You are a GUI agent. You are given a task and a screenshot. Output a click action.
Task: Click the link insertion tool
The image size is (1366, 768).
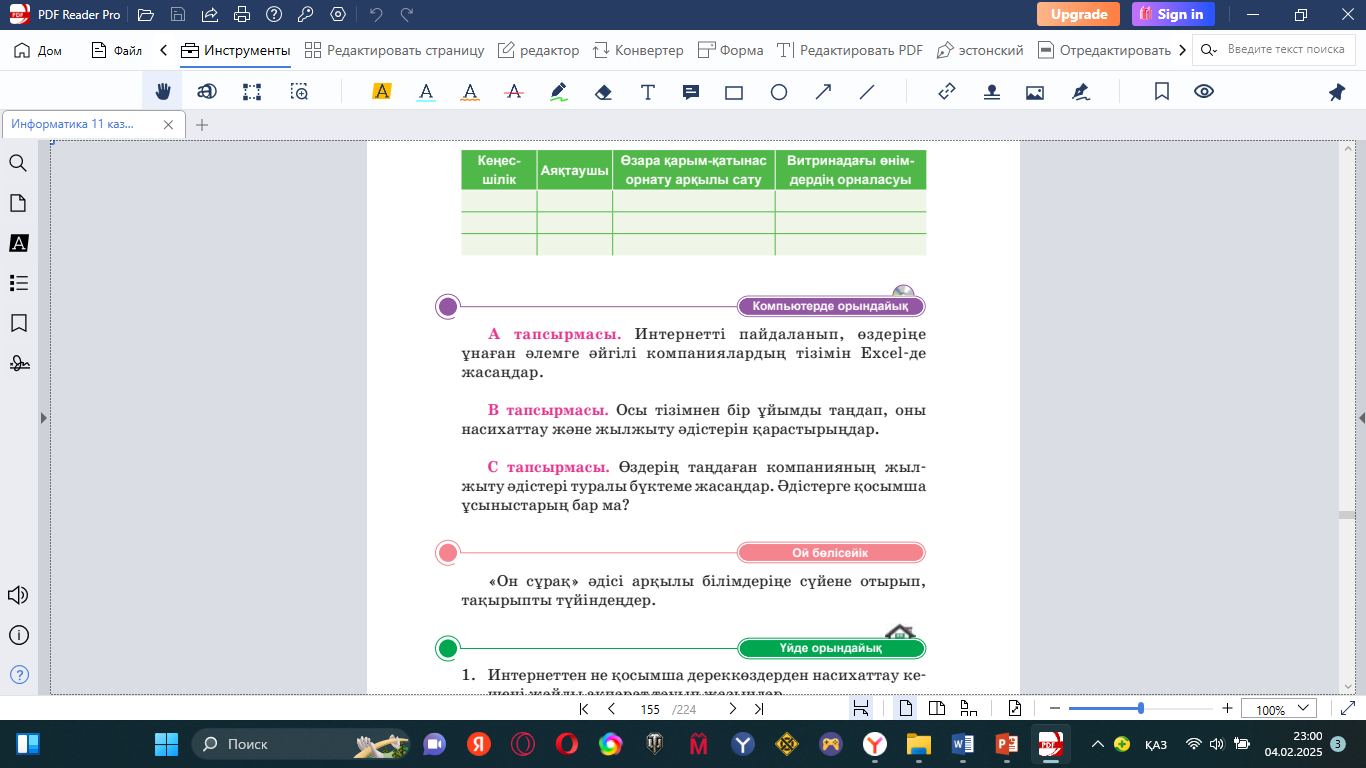(947, 92)
